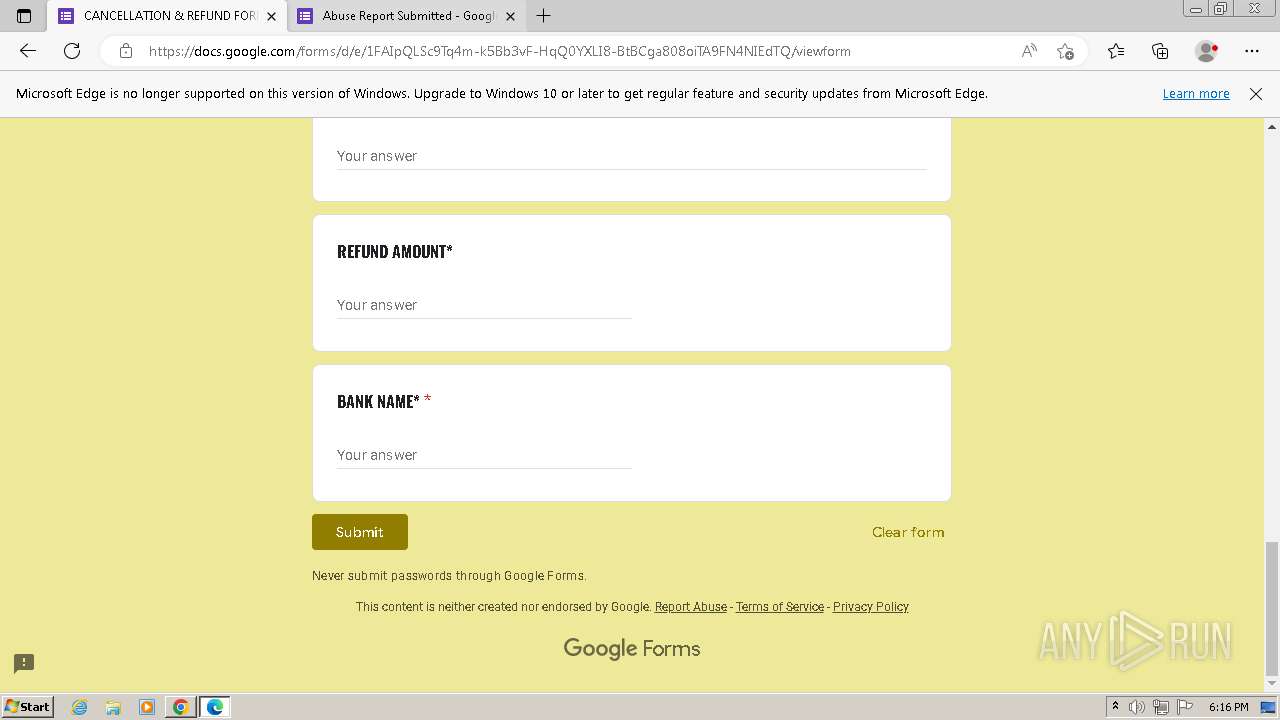This screenshot has height=720, width=1280.
Task: Add this page to favorites
Action: (1065, 51)
